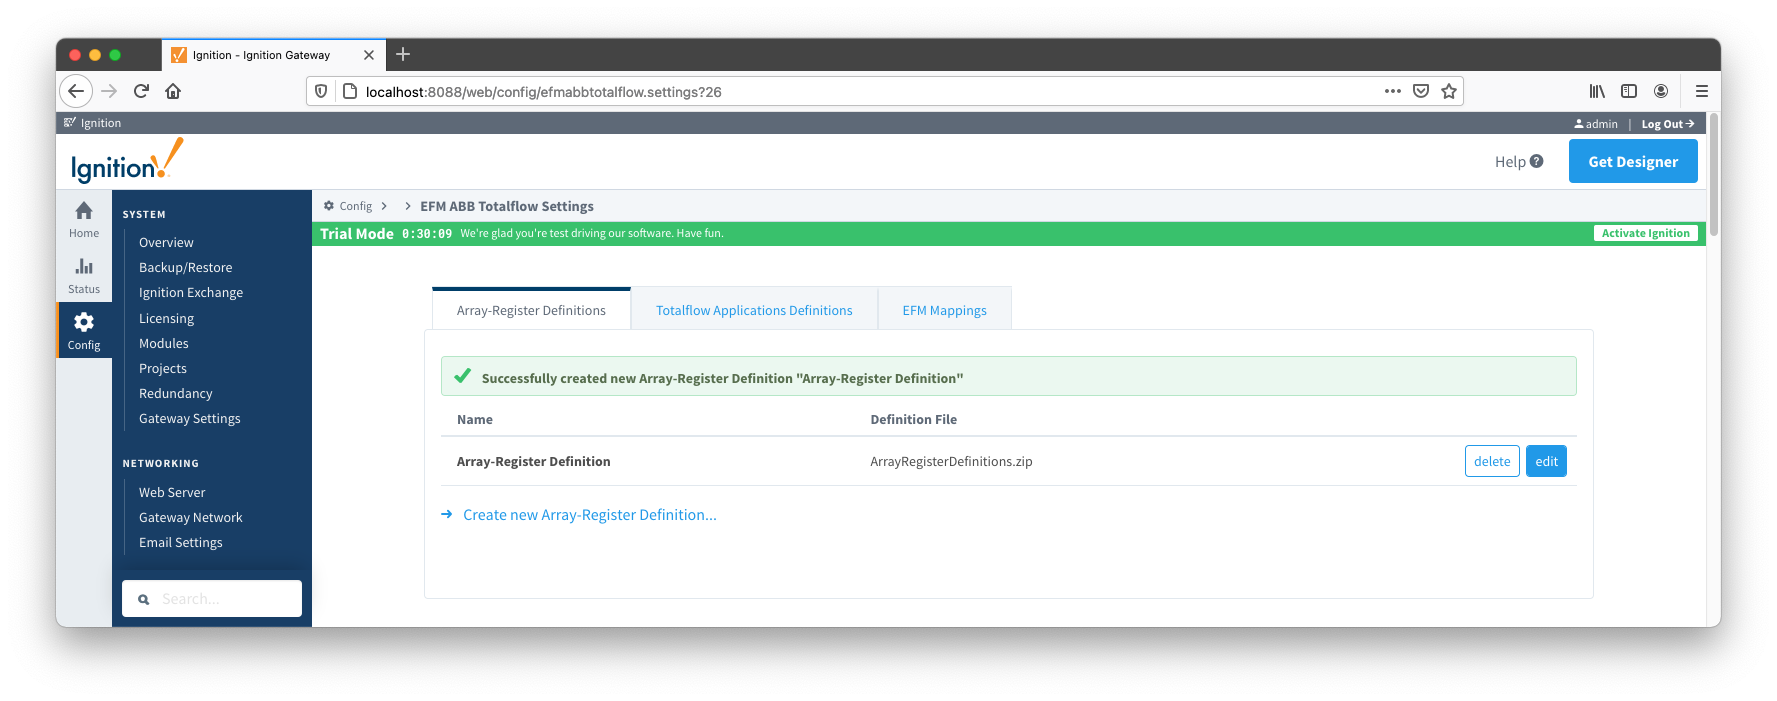Click the browser forward arrow
The width and height of the screenshot is (1777, 701).
point(109,91)
